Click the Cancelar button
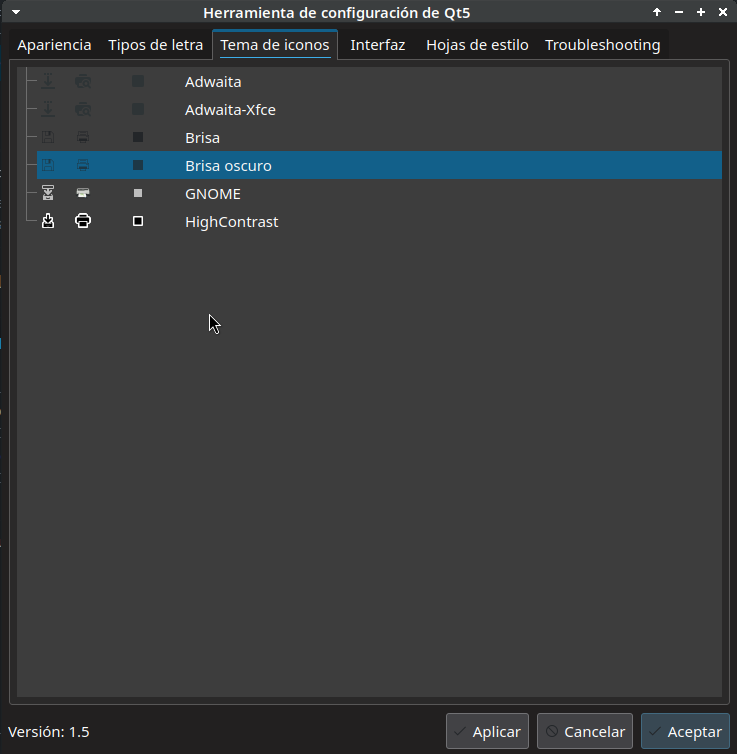The width and height of the screenshot is (737, 754). (x=585, y=732)
